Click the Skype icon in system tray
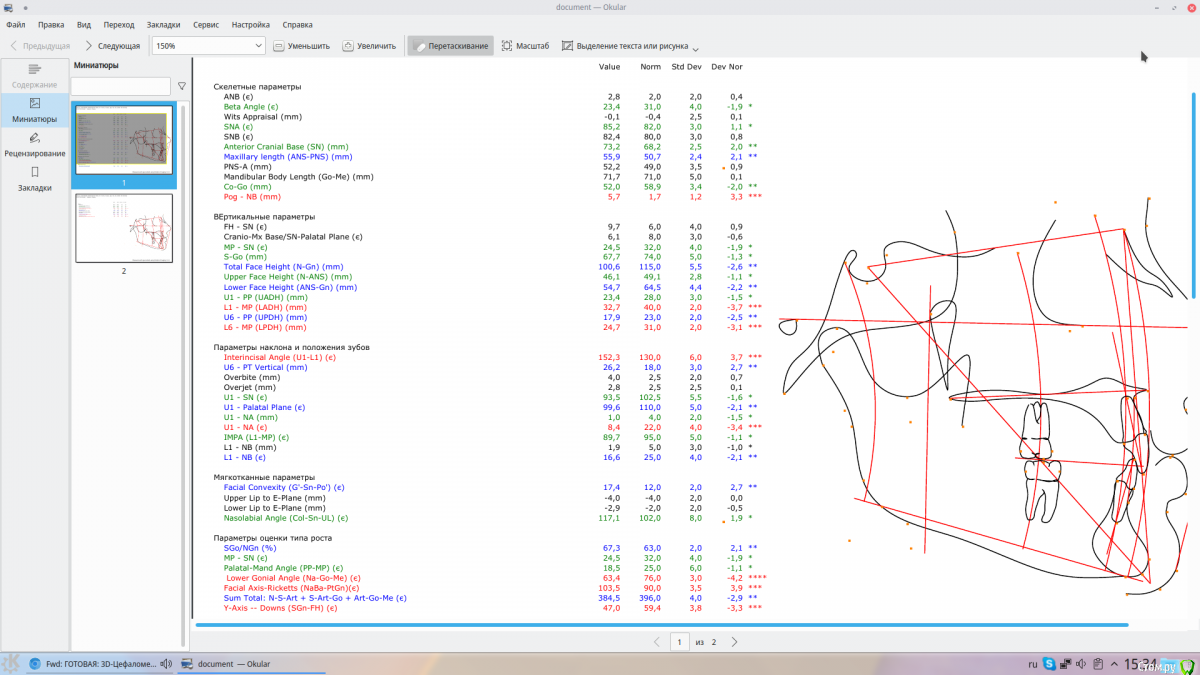The image size is (1200, 675). (x=1049, y=663)
